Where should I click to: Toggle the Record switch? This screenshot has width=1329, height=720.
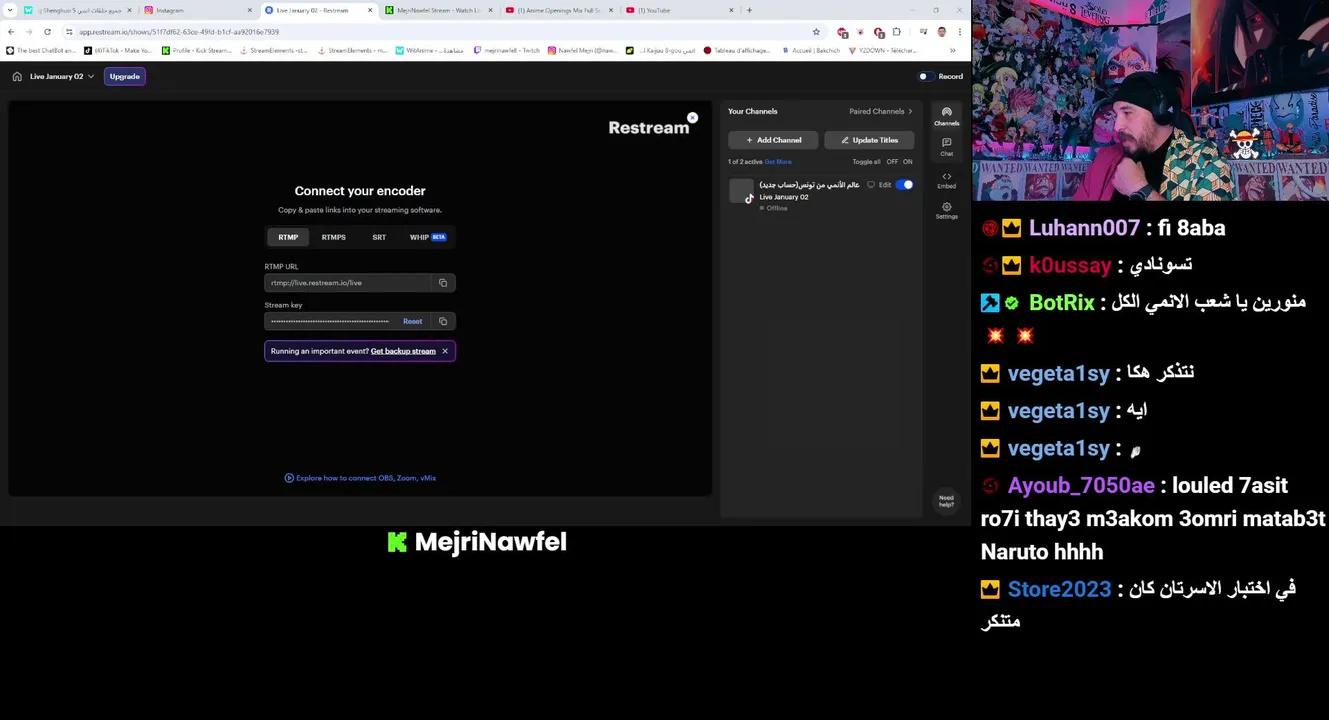pyautogui.click(x=925, y=76)
